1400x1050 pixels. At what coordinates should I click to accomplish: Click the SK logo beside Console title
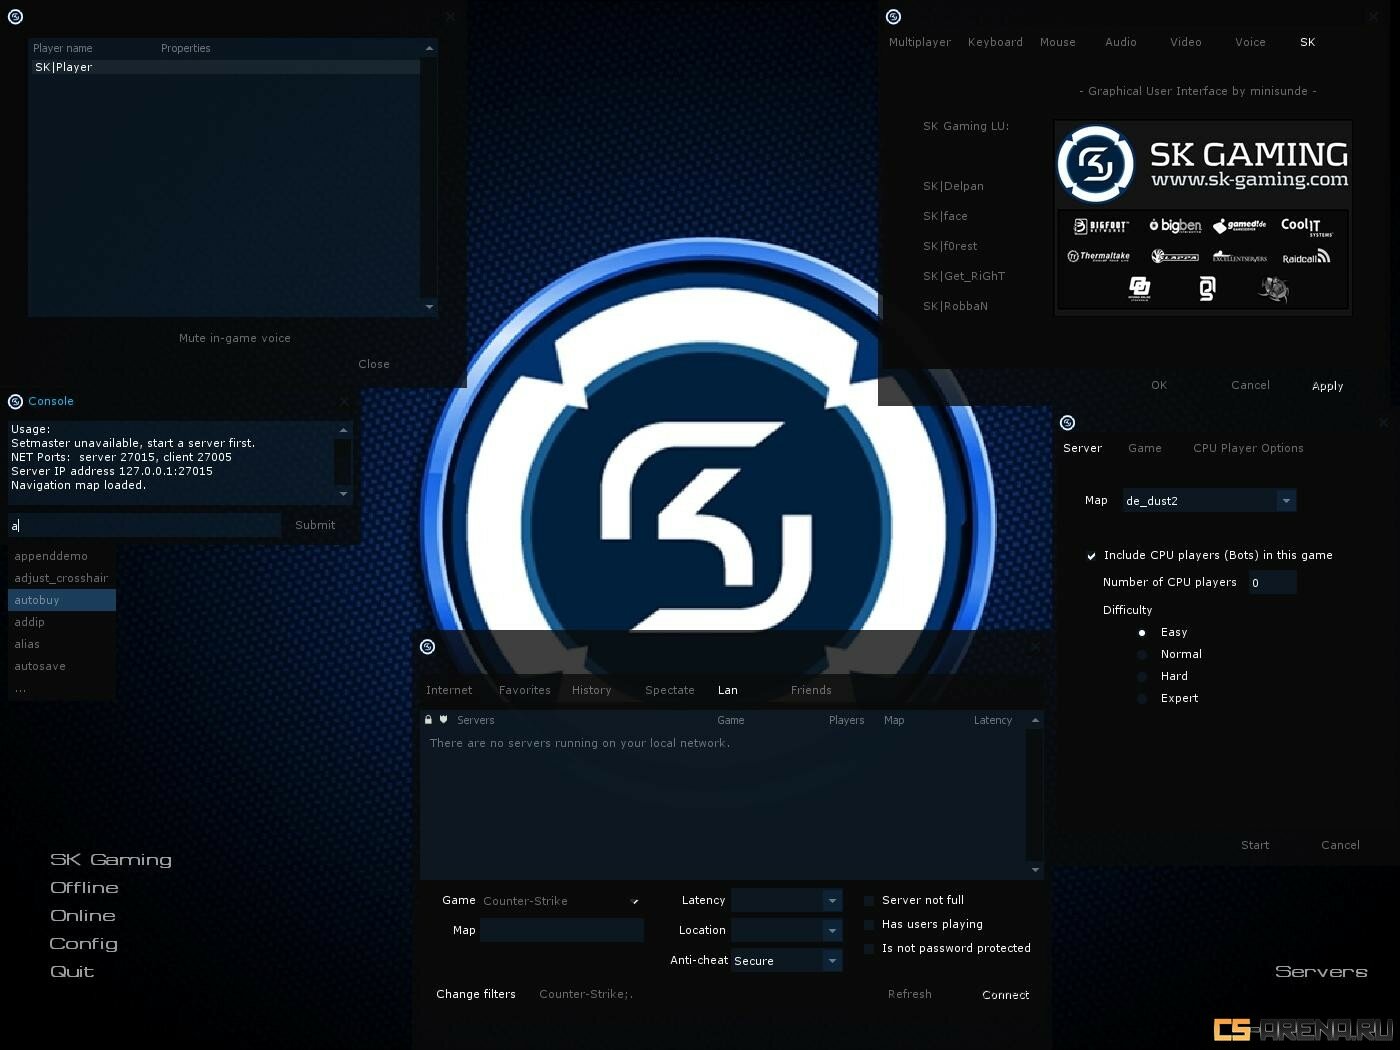[15, 402]
